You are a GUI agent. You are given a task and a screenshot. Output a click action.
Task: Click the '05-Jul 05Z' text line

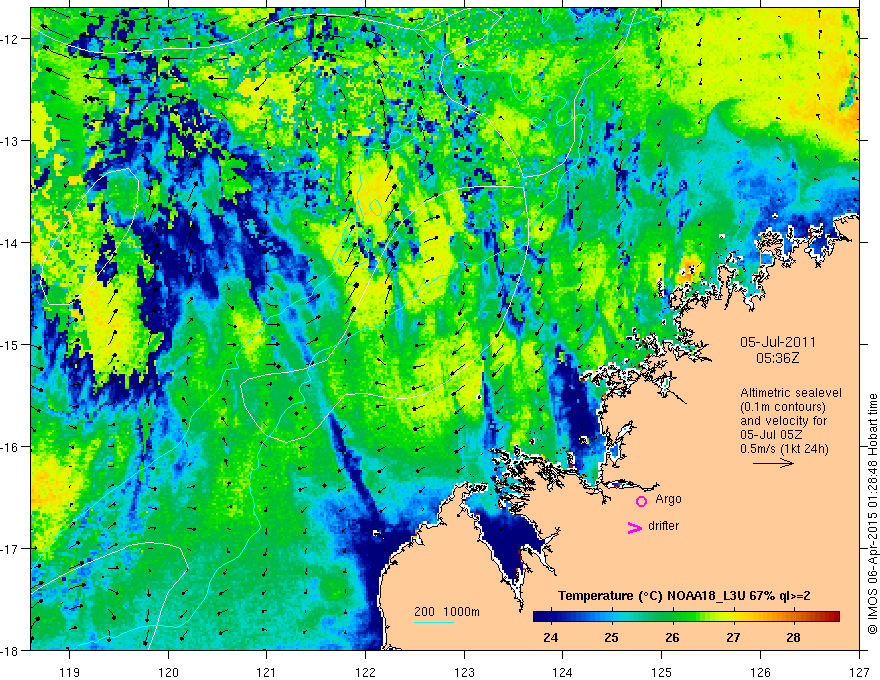pos(771,434)
